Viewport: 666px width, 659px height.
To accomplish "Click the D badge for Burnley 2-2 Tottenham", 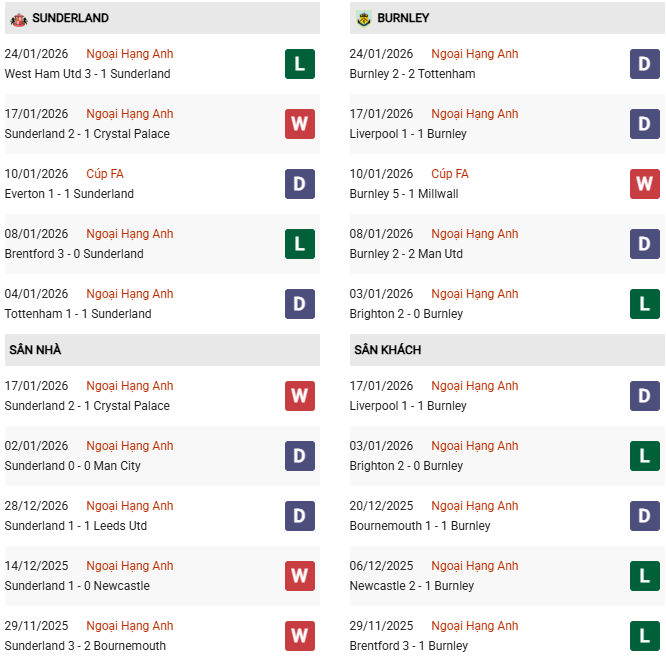I will [x=644, y=64].
